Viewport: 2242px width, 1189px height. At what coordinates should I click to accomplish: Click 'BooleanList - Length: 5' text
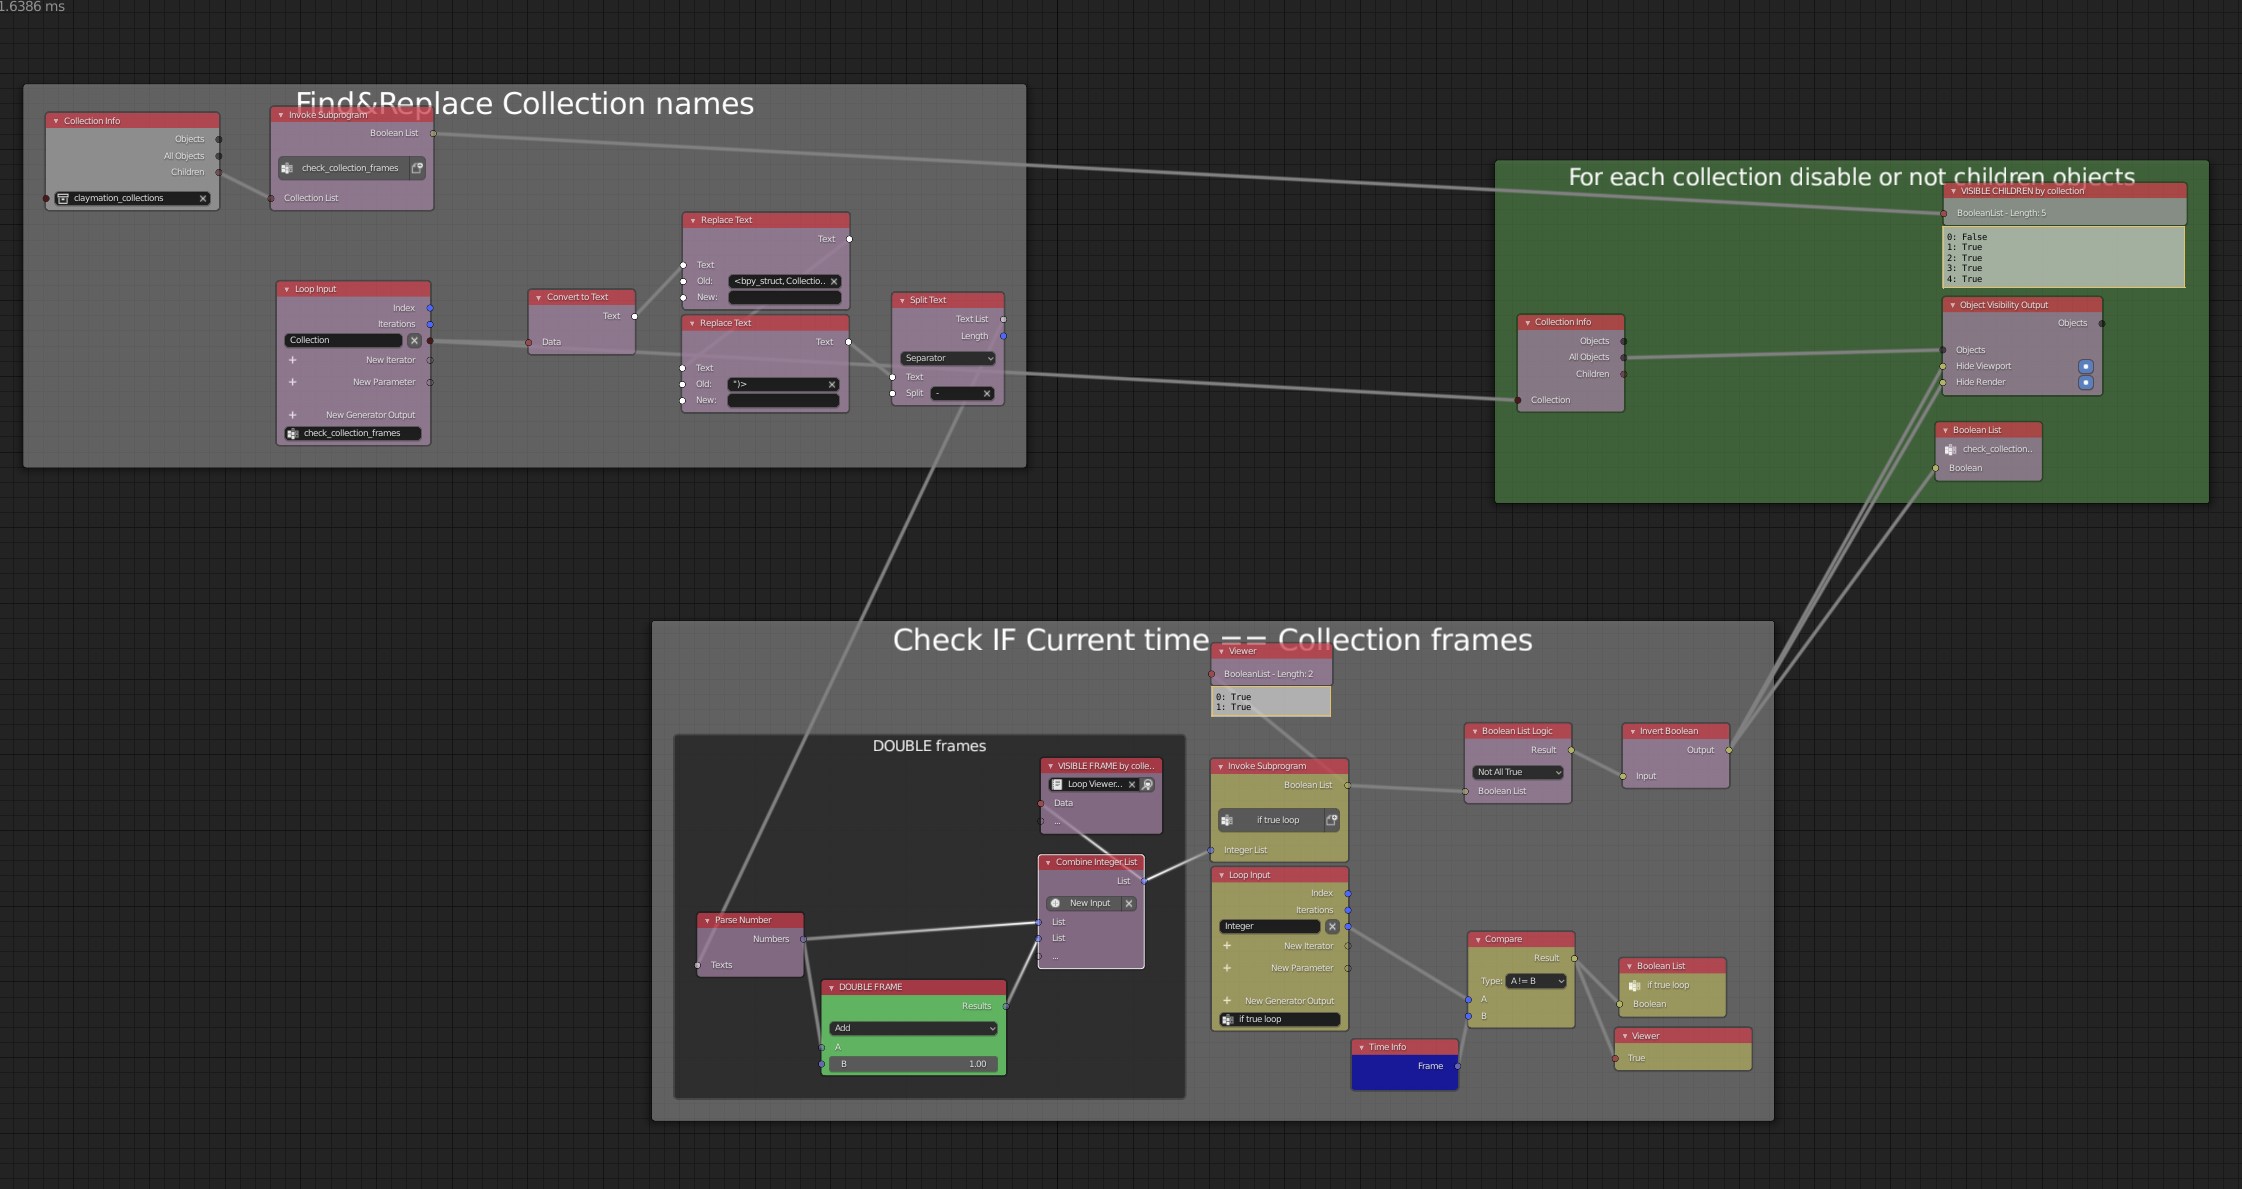(x=2001, y=213)
